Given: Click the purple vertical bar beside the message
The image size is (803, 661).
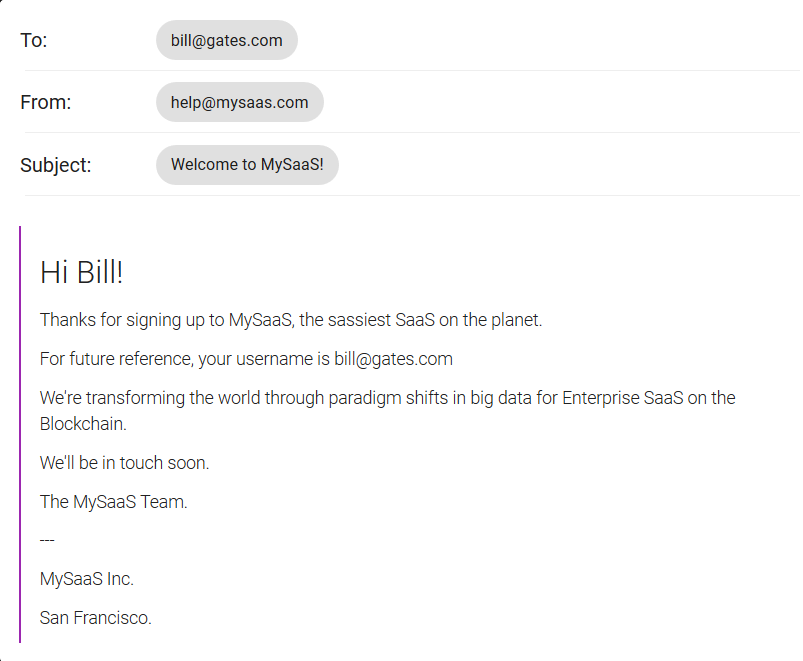Looking at the screenshot, I should pos(20,434).
